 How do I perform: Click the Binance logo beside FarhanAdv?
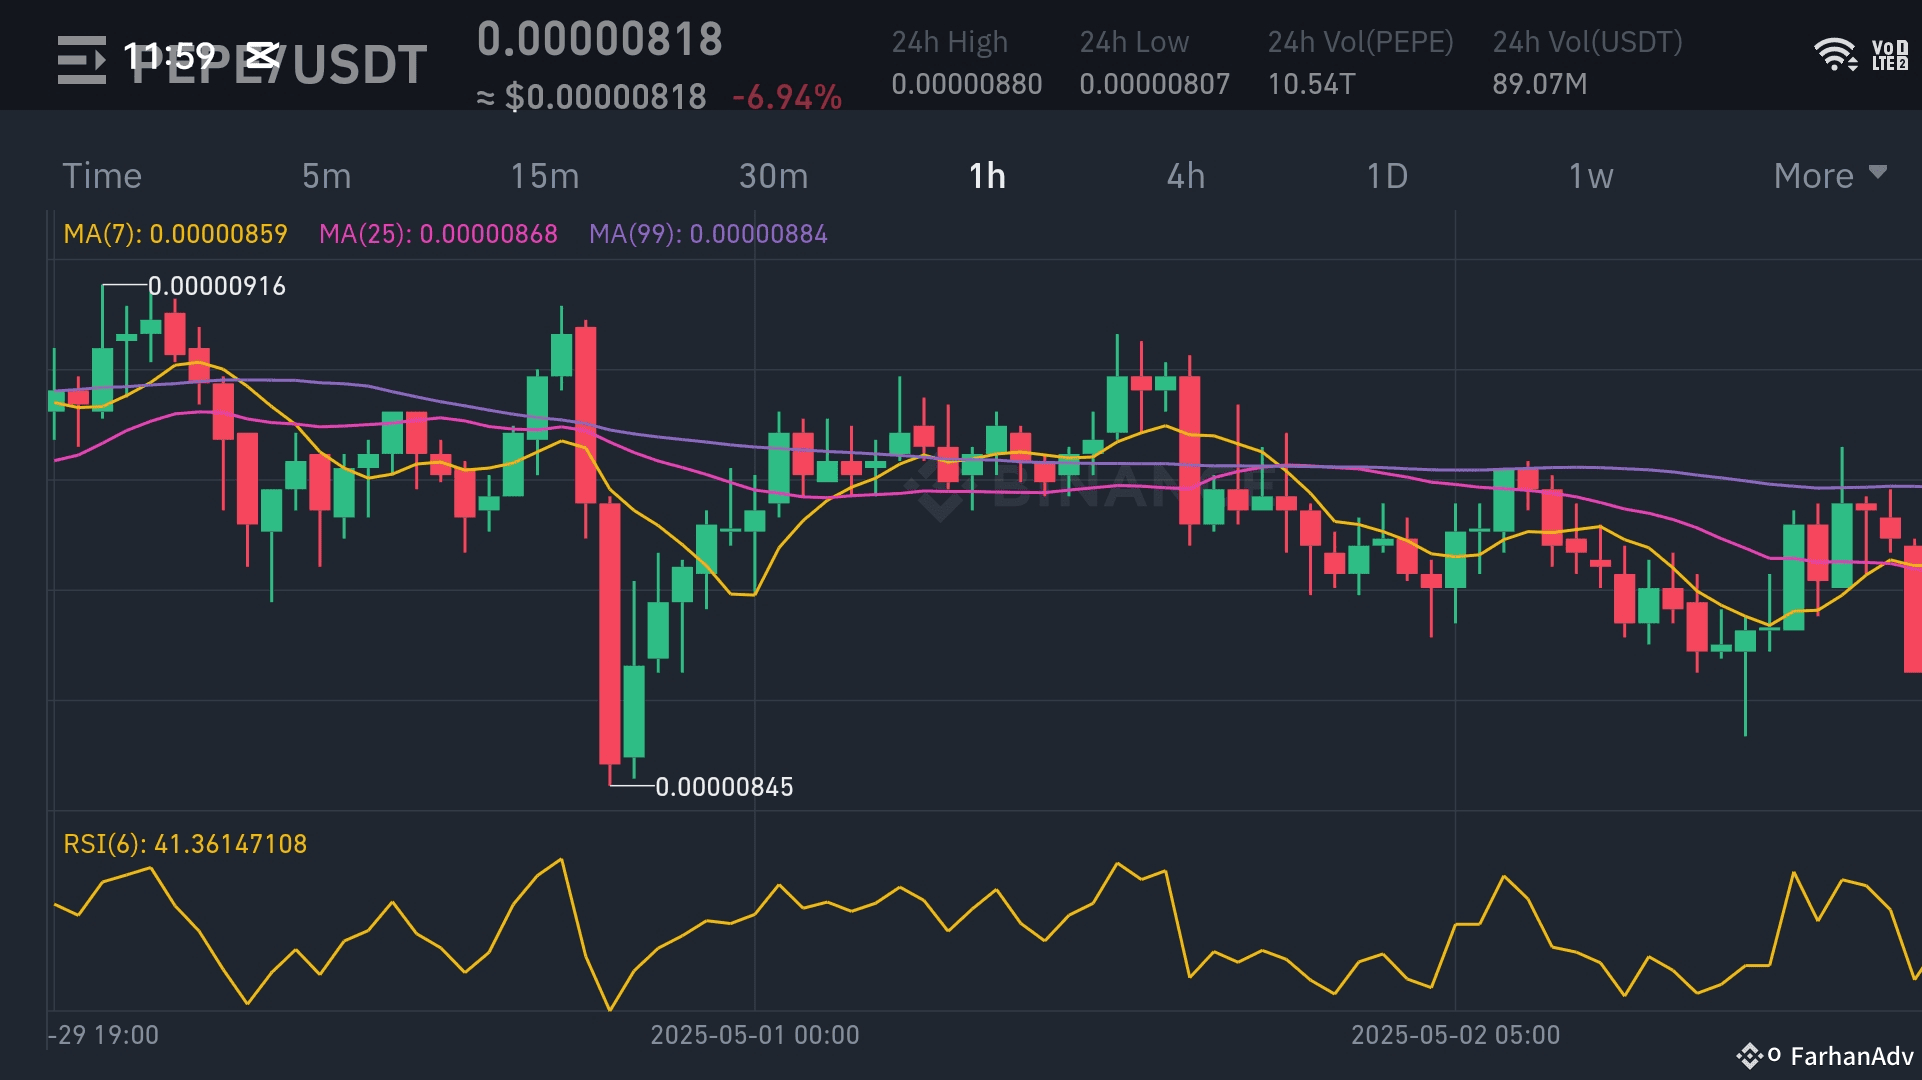pyautogui.click(x=1749, y=1056)
